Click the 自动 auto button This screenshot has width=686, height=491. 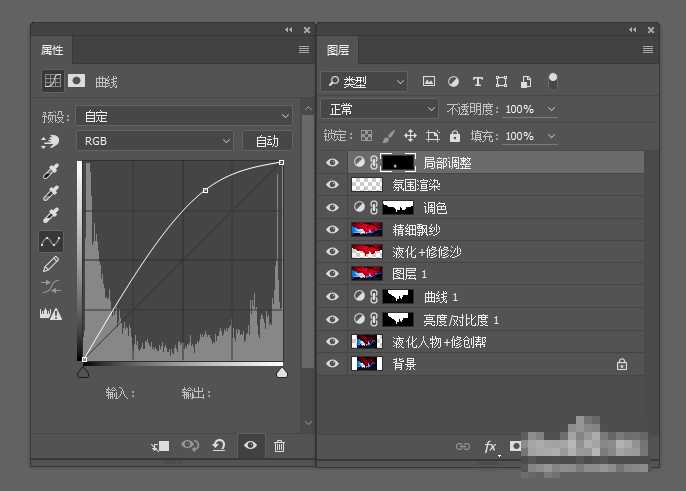(x=267, y=141)
